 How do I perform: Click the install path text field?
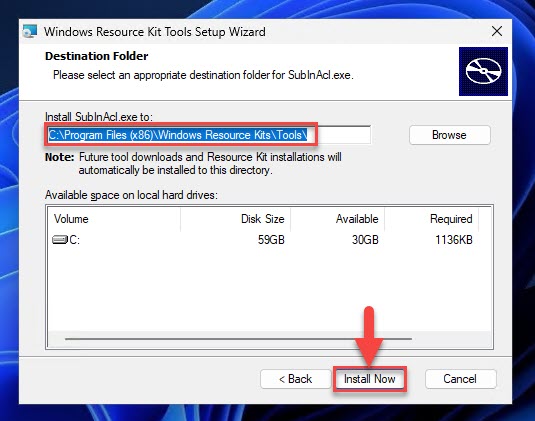coord(208,135)
